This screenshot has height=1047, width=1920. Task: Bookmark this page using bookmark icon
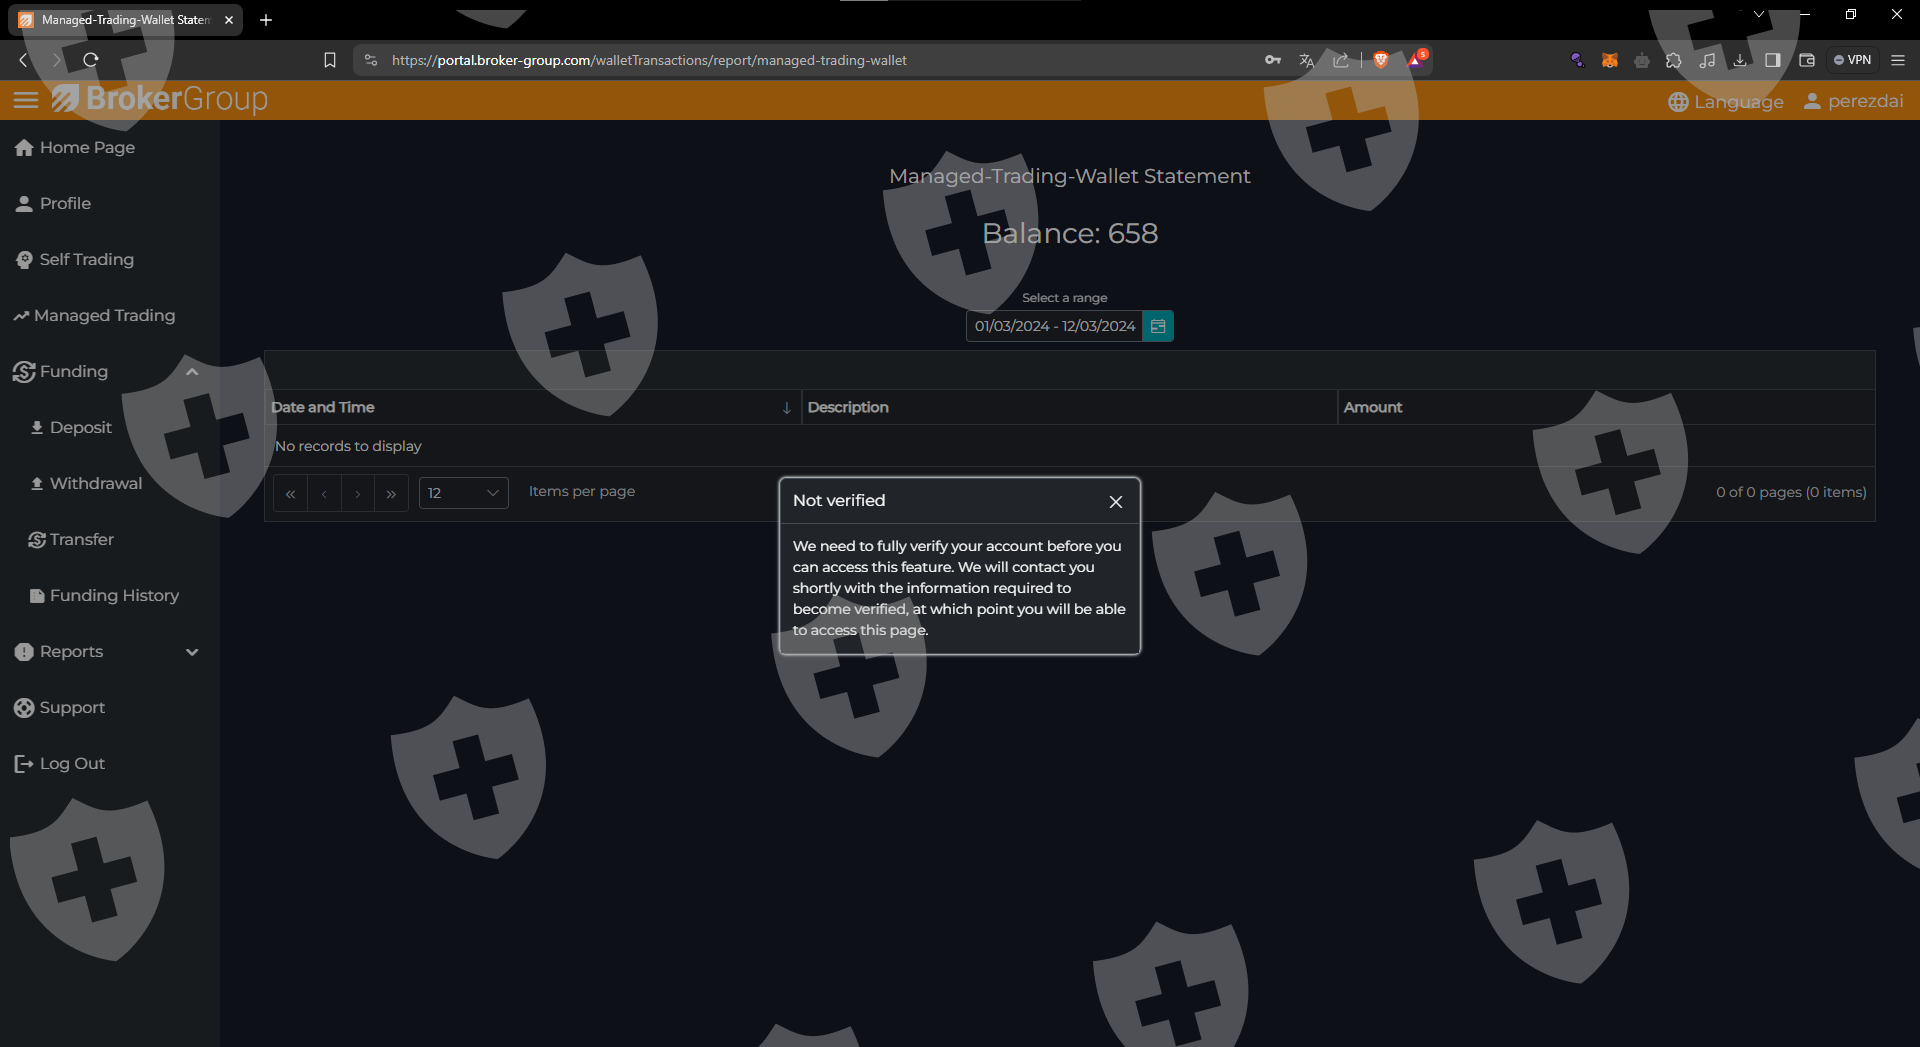click(x=330, y=60)
